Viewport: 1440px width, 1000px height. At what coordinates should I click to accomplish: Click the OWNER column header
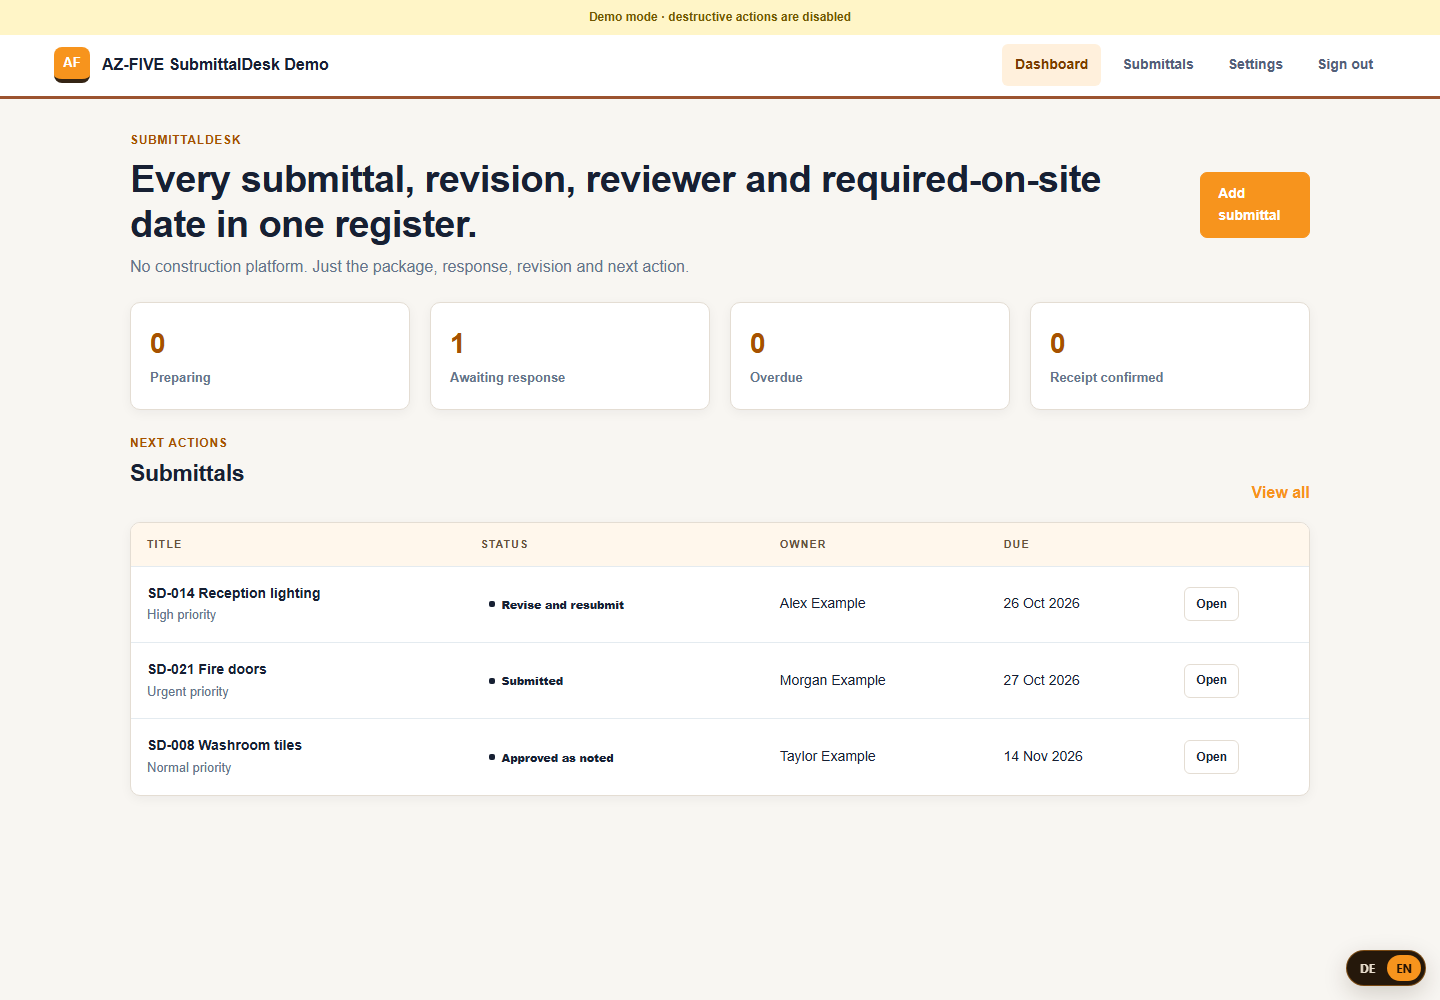pyautogui.click(x=803, y=544)
